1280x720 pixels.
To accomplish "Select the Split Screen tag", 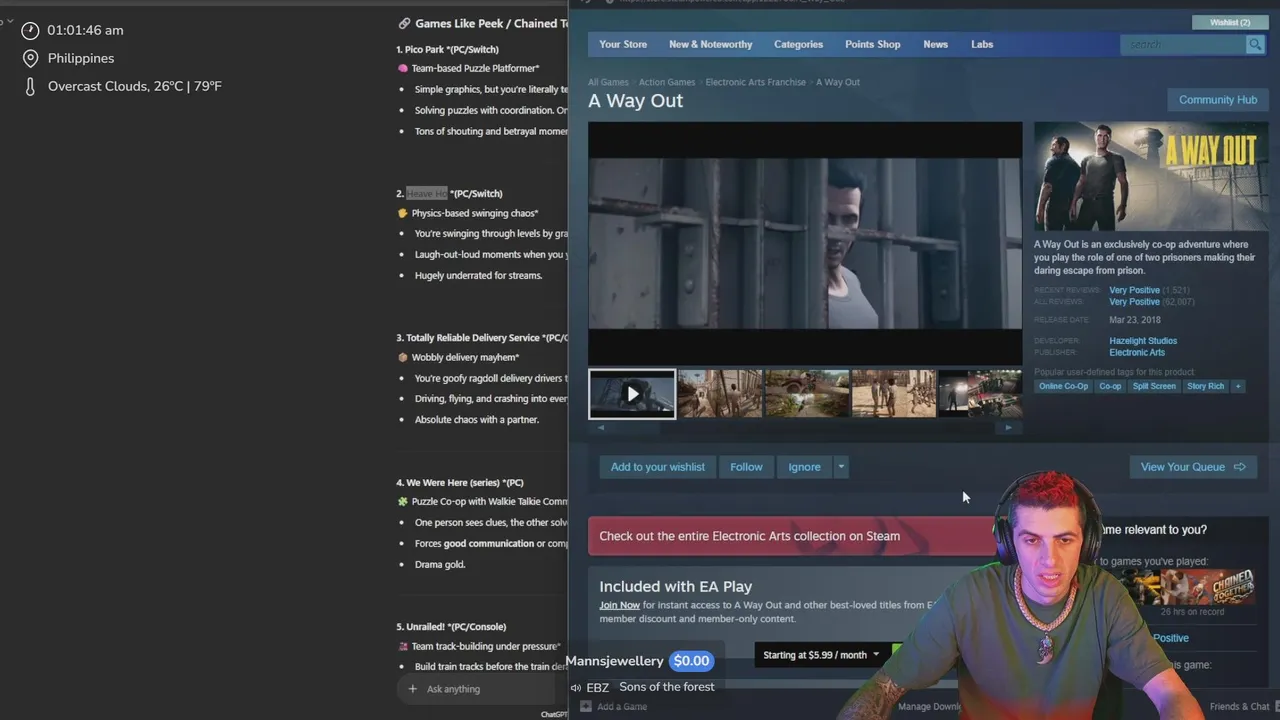I will [x=1154, y=386].
